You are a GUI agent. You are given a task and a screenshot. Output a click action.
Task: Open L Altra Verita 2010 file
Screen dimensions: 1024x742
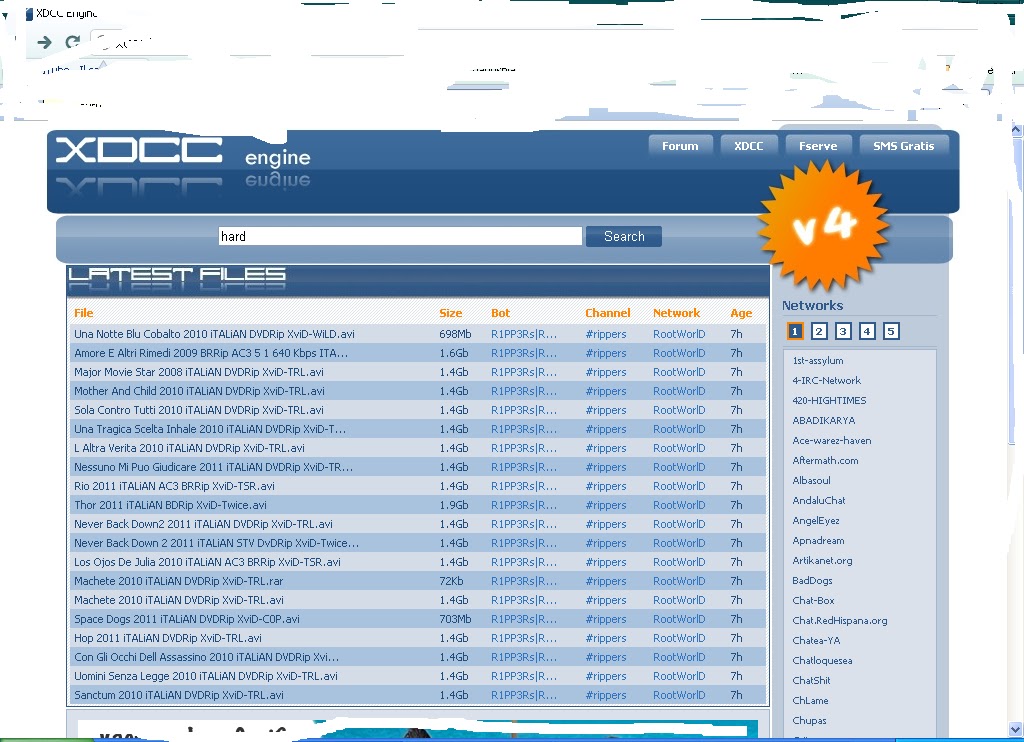189,447
